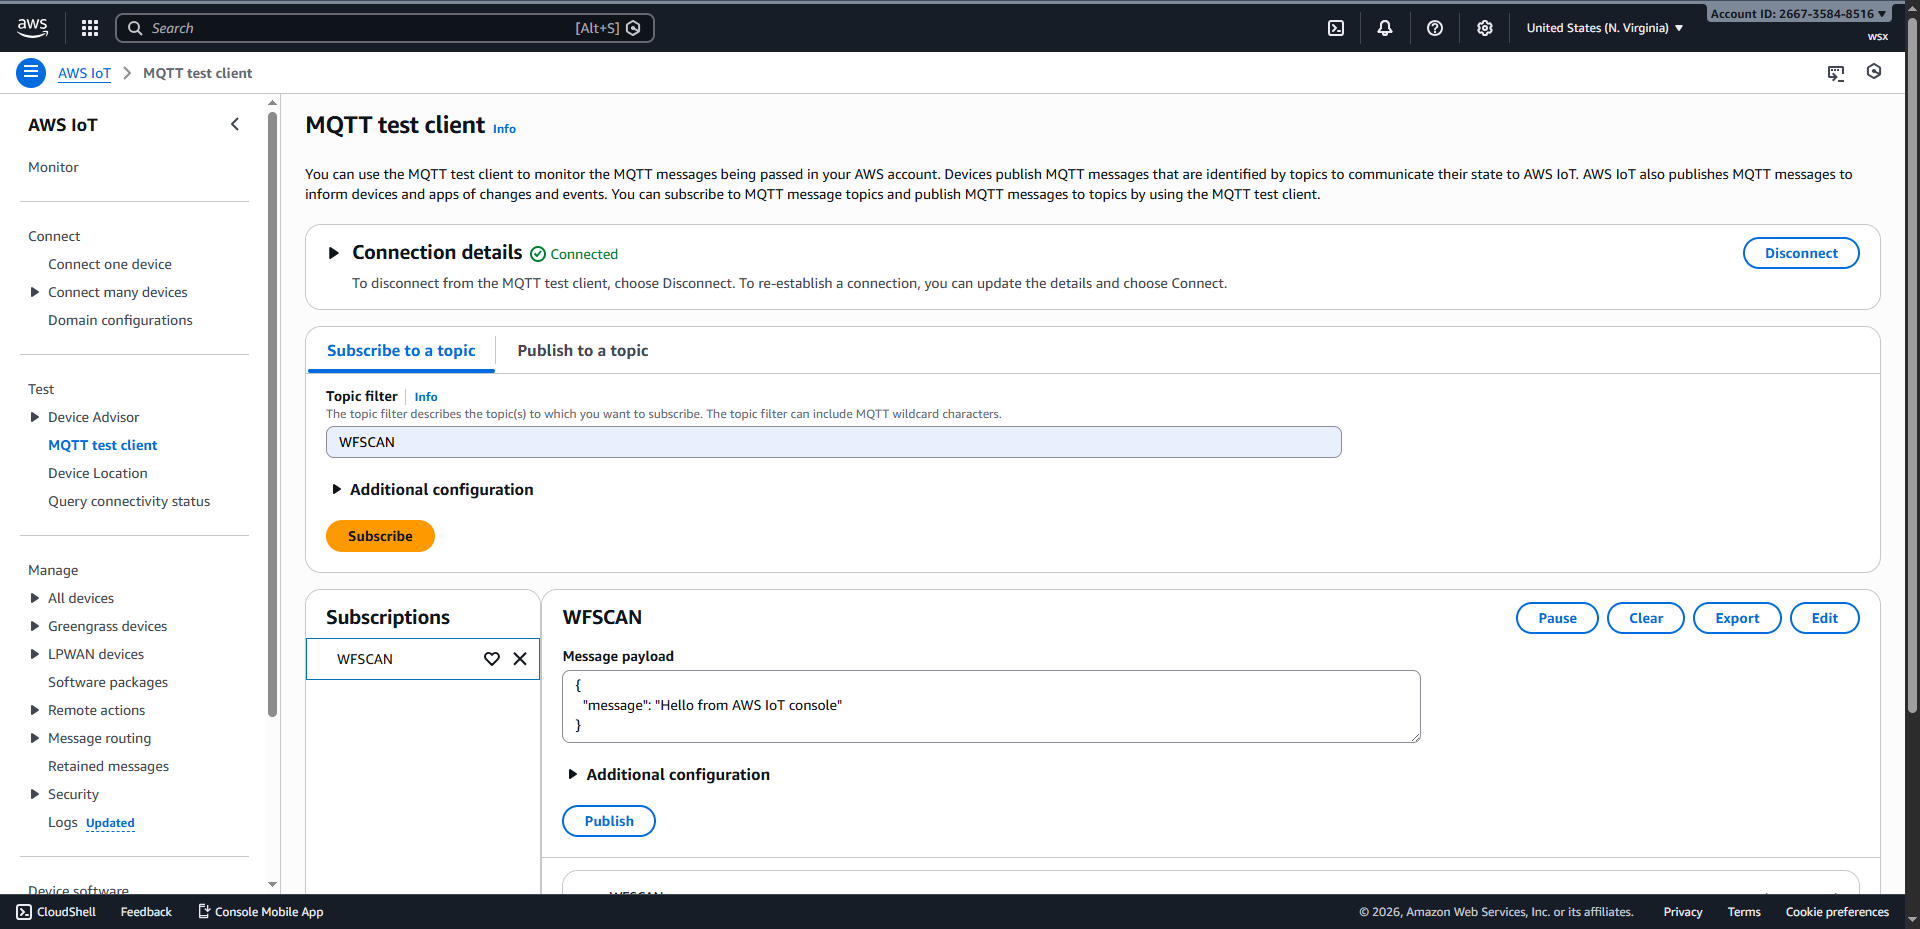Open the settings gear in the header
This screenshot has height=929, width=1920.
pos(1485,28)
